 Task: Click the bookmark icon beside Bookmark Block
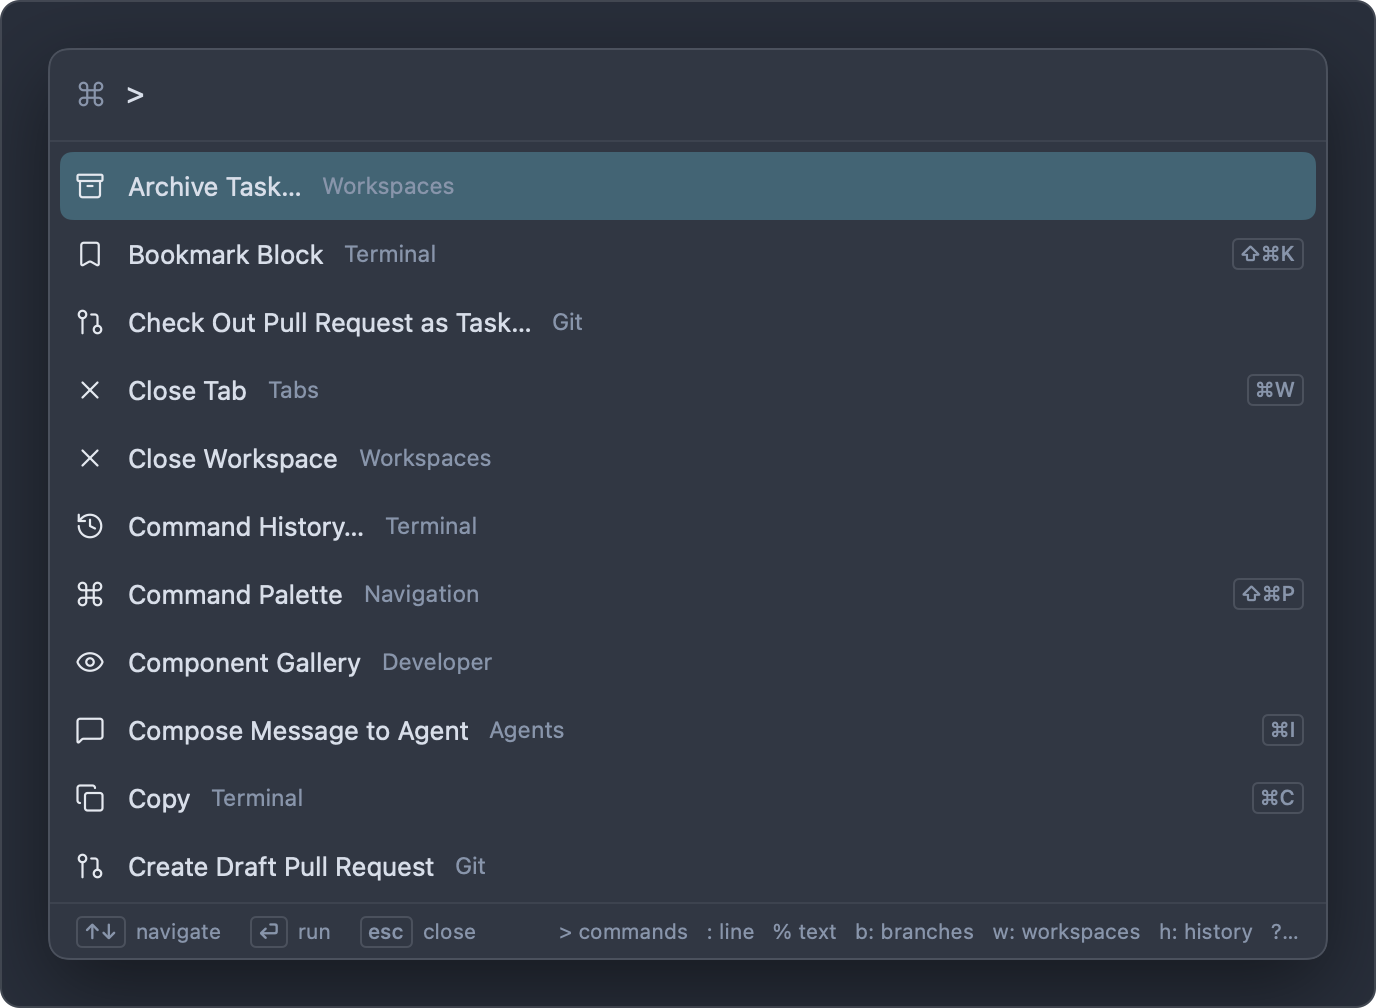[90, 254]
